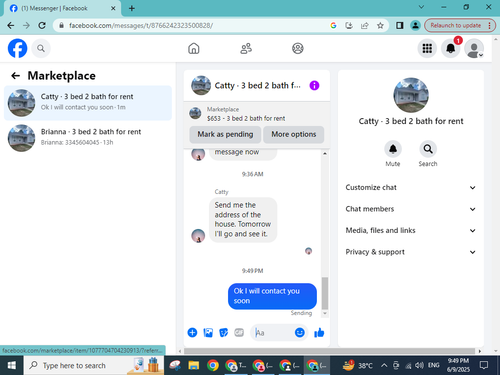This screenshot has height=375, width=500.
Task: Click Catty's 'Send me the address' message bubble
Action: (x=243, y=220)
